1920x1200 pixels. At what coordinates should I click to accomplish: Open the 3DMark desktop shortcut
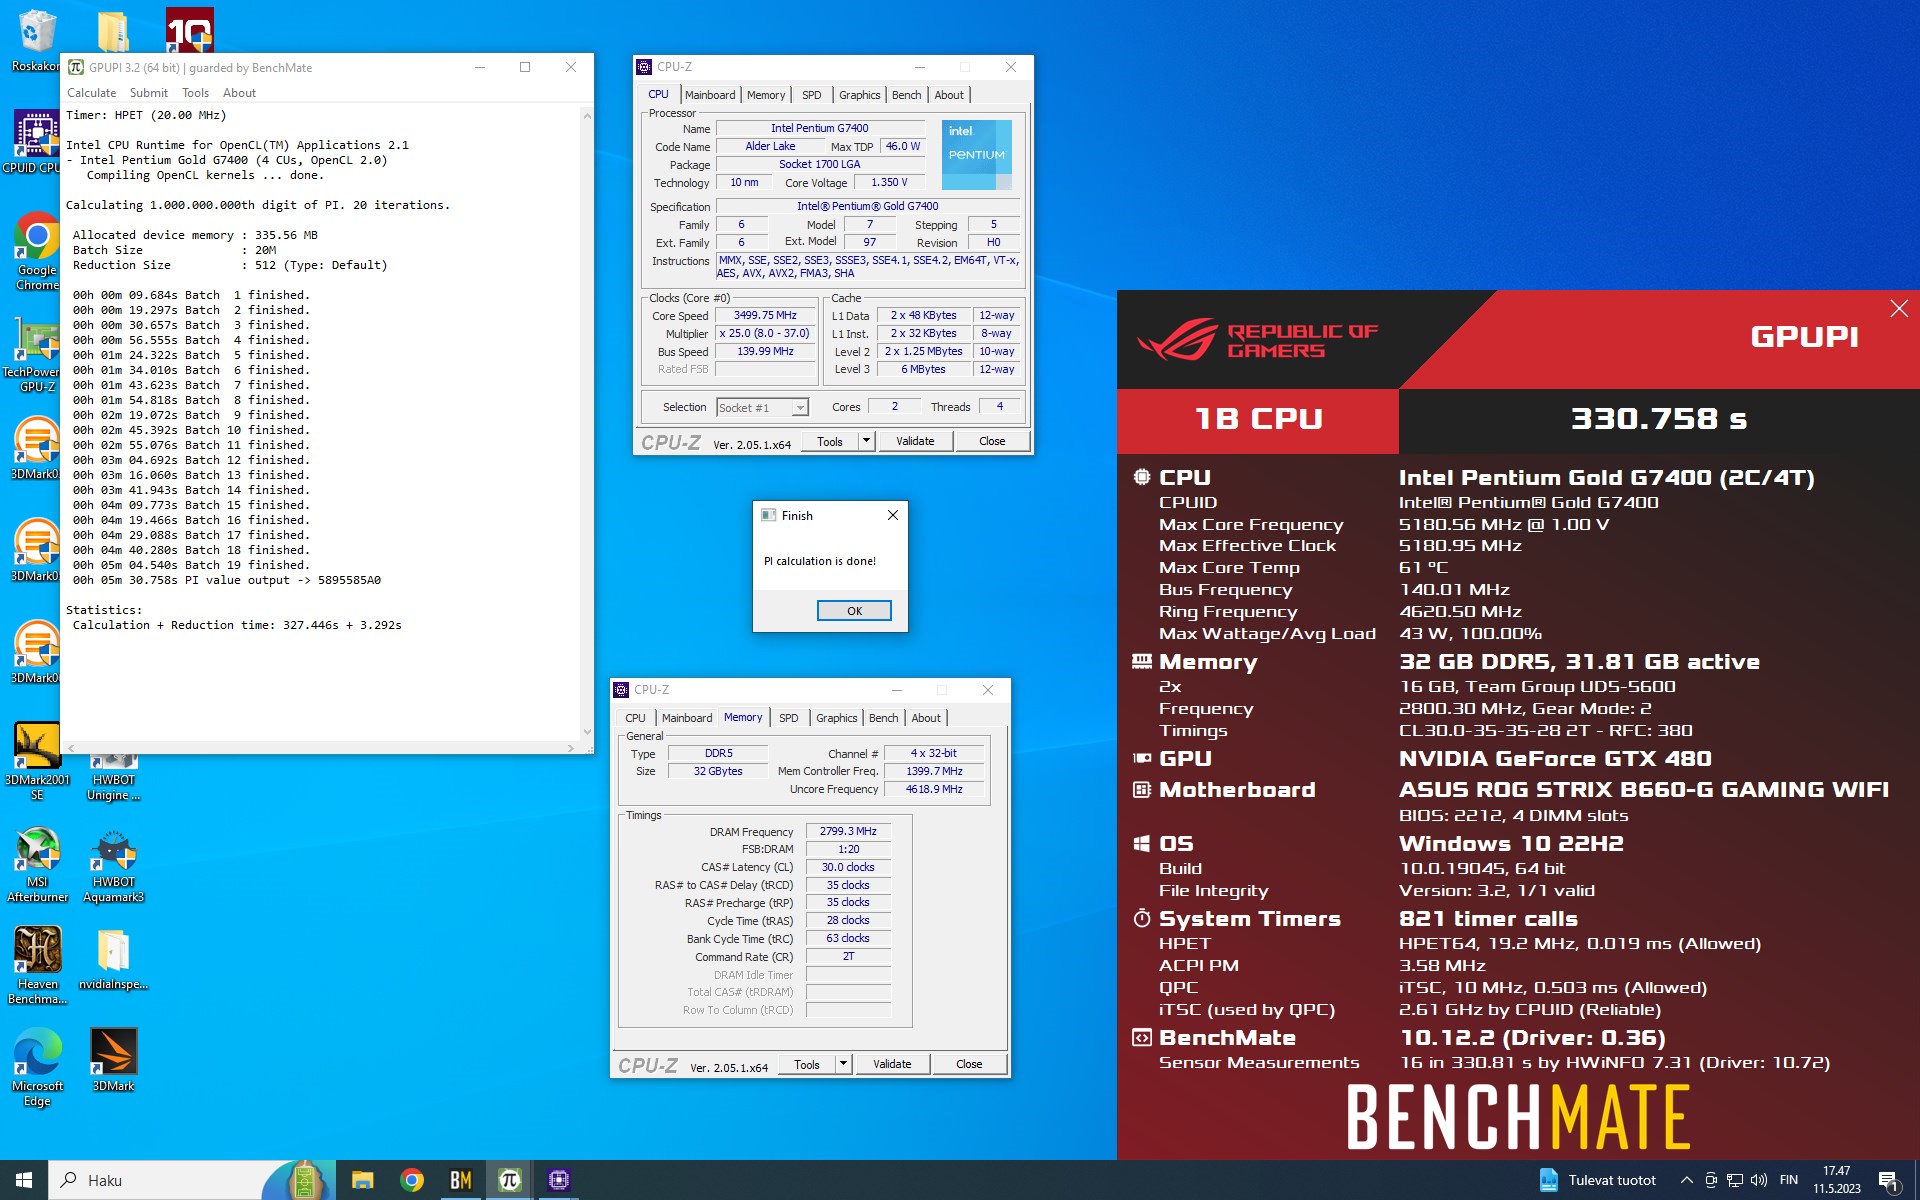pos(113,1060)
